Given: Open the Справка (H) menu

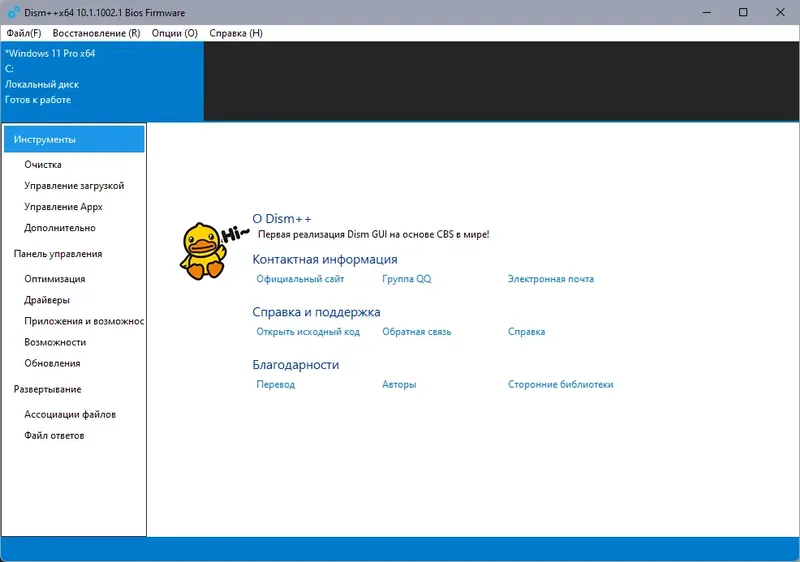Looking at the screenshot, I should coord(236,33).
